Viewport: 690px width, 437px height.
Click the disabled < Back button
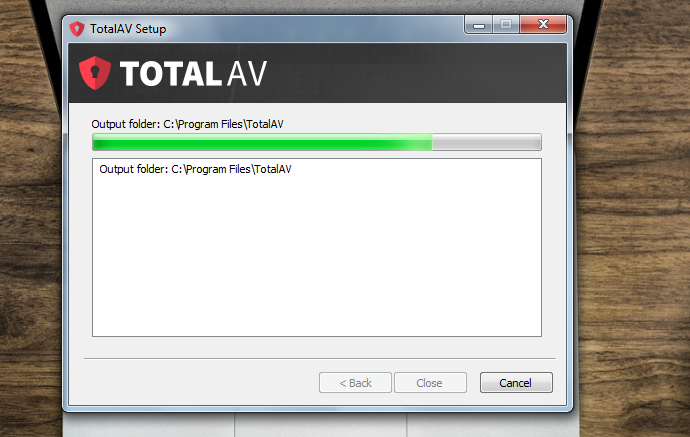click(x=355, y=383)
